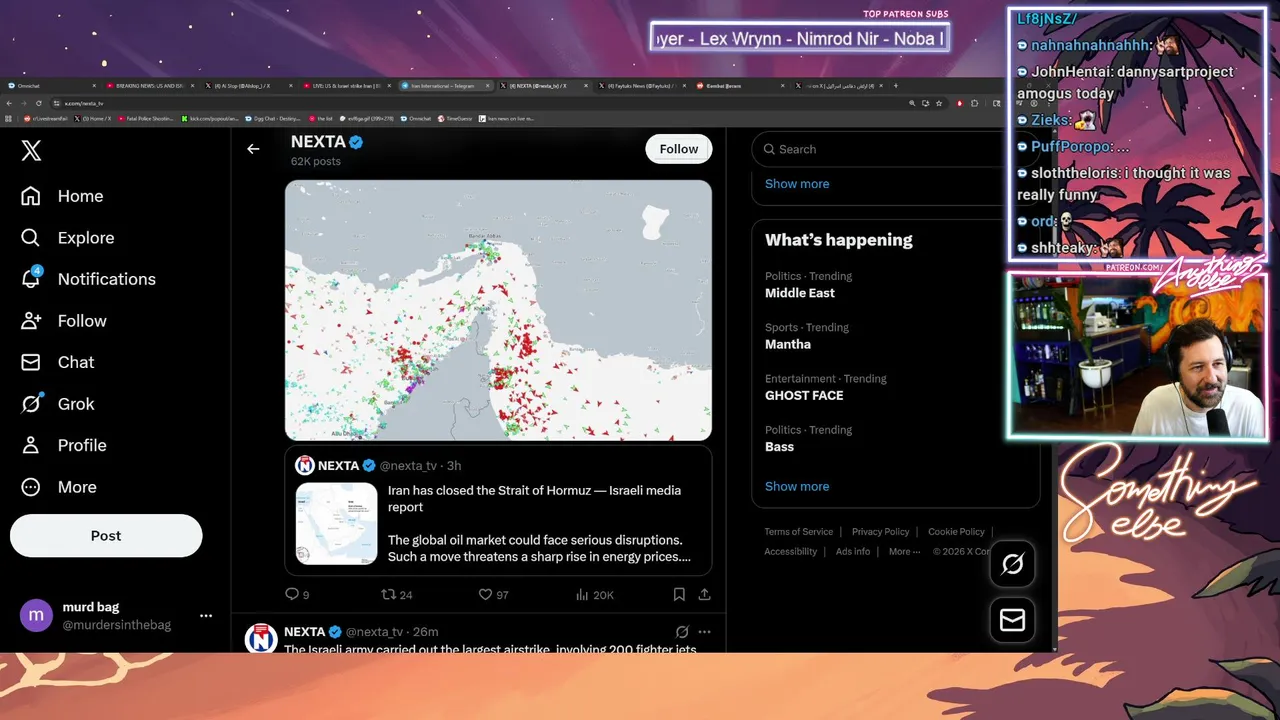Switch to the Iran International Telegram tab
Screen dimensions: 1280x720
(445, 86)
